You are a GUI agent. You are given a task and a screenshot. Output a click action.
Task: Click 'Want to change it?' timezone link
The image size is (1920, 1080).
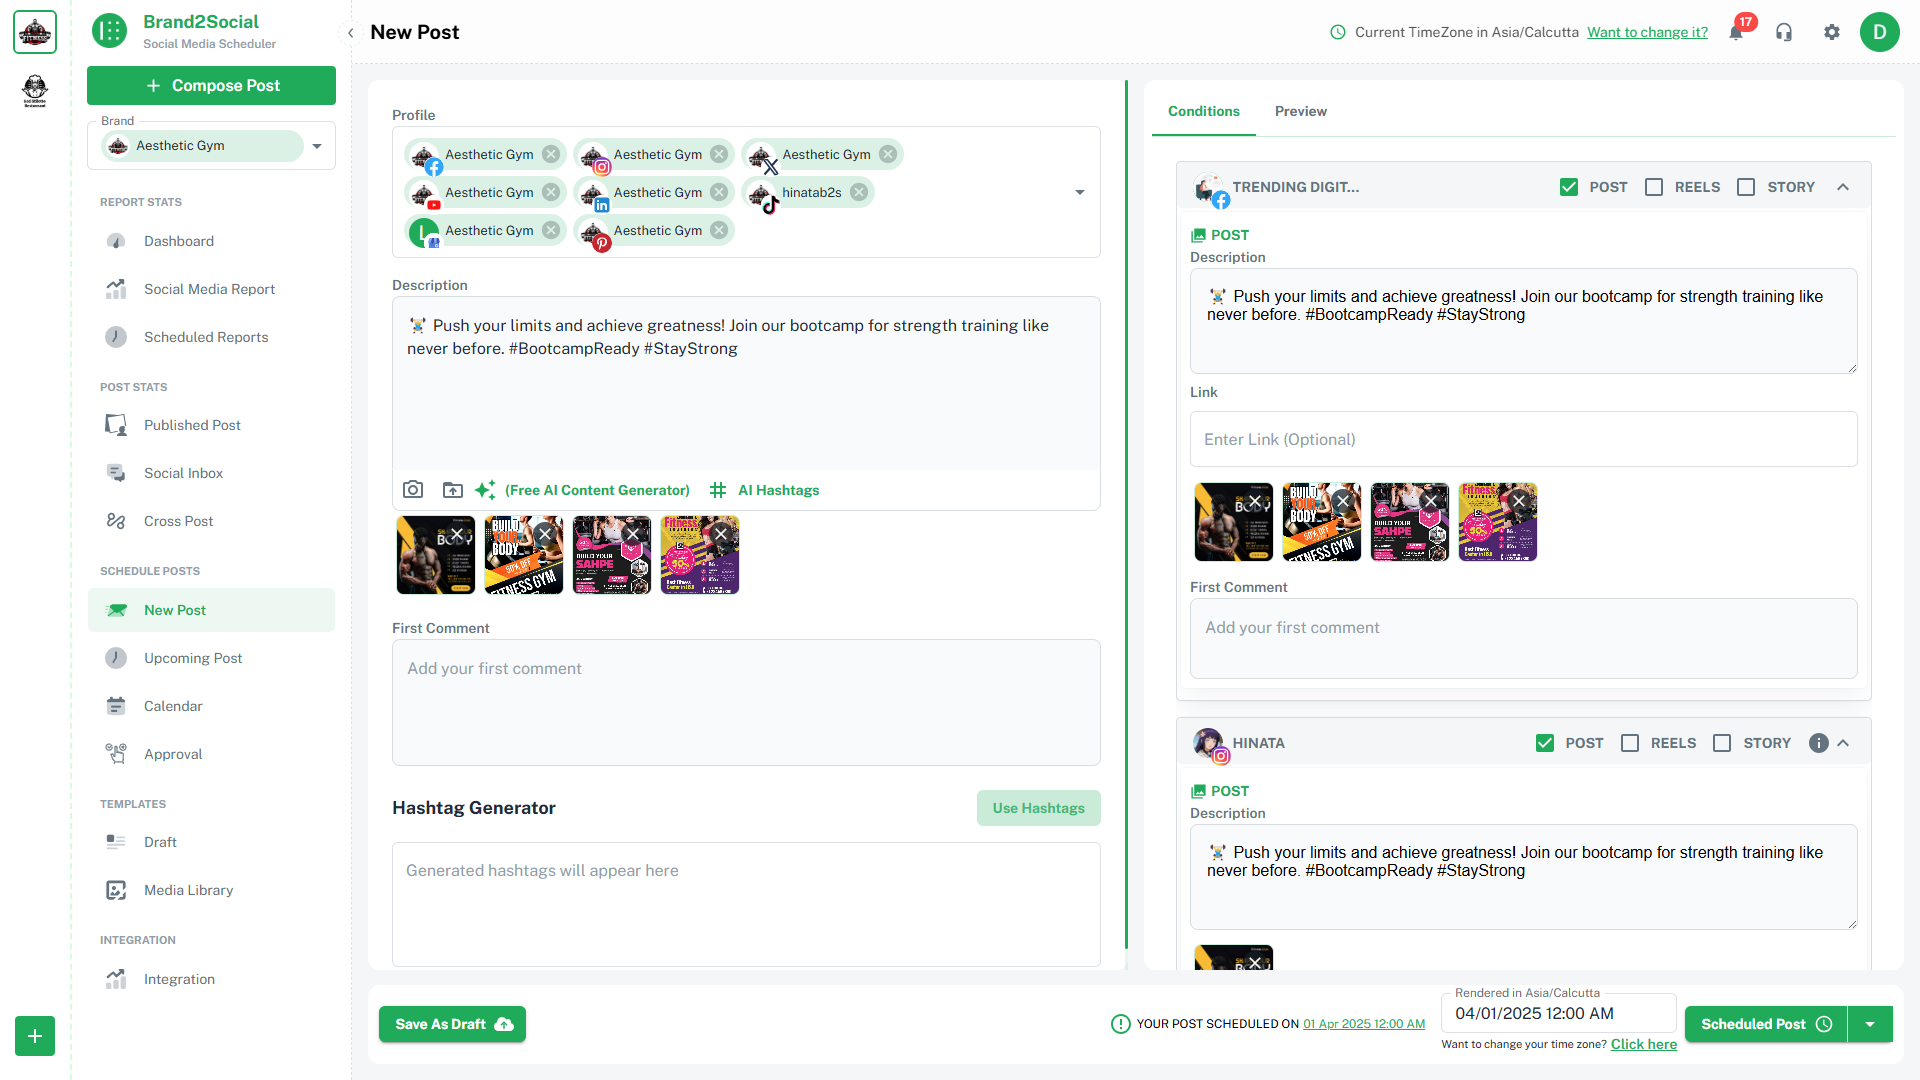coord(1647,32)
